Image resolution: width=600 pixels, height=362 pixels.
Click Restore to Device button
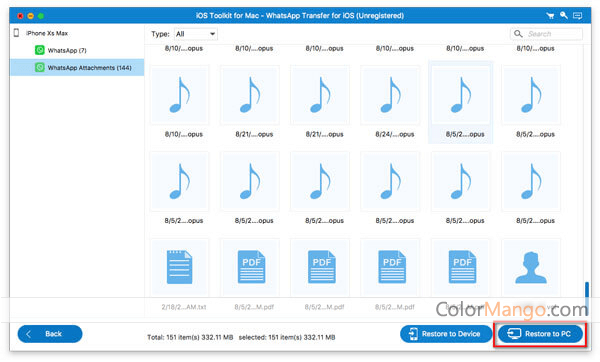(x=446, y=334)
